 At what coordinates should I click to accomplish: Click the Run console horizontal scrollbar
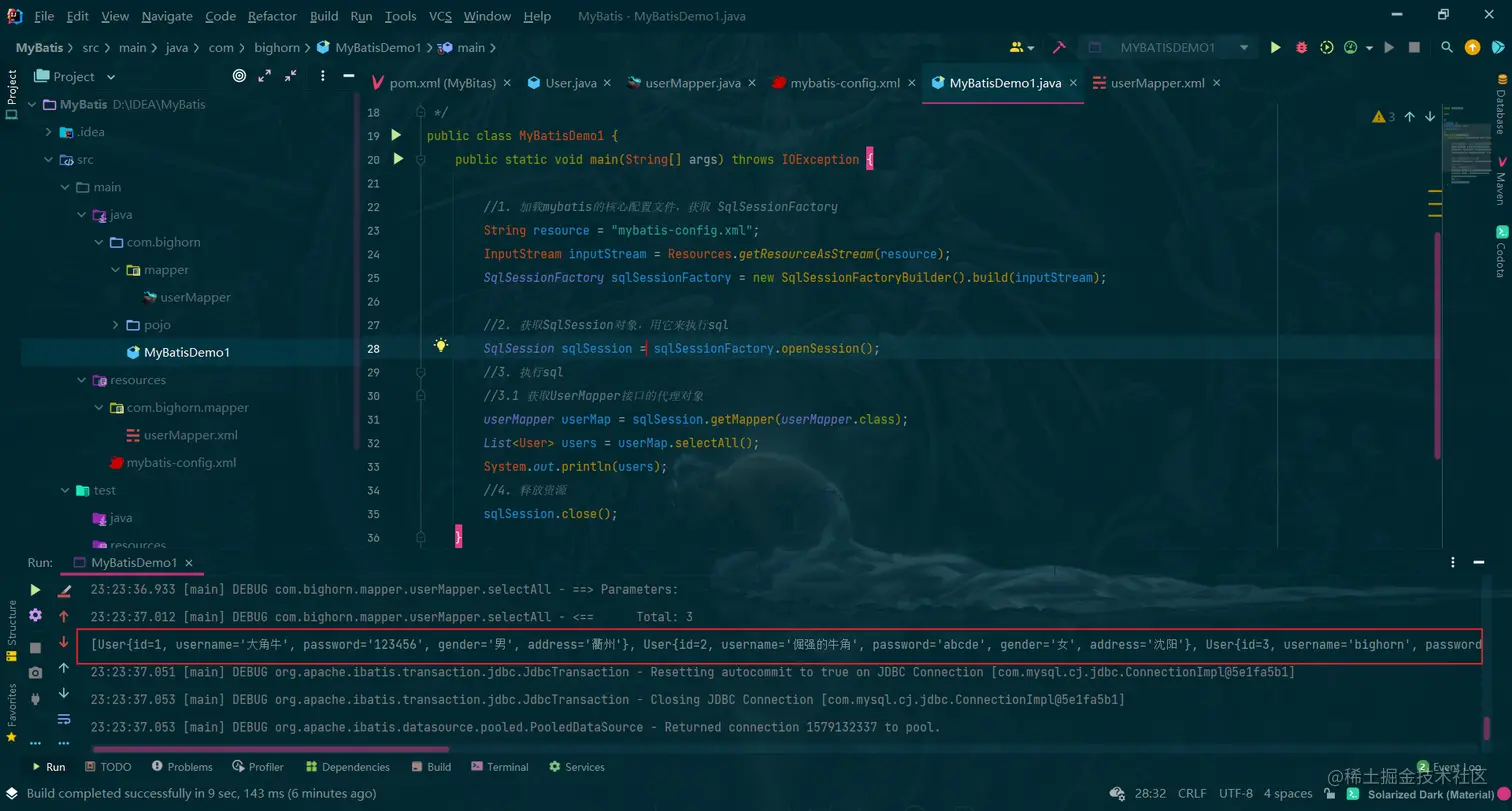coord(270,748)
